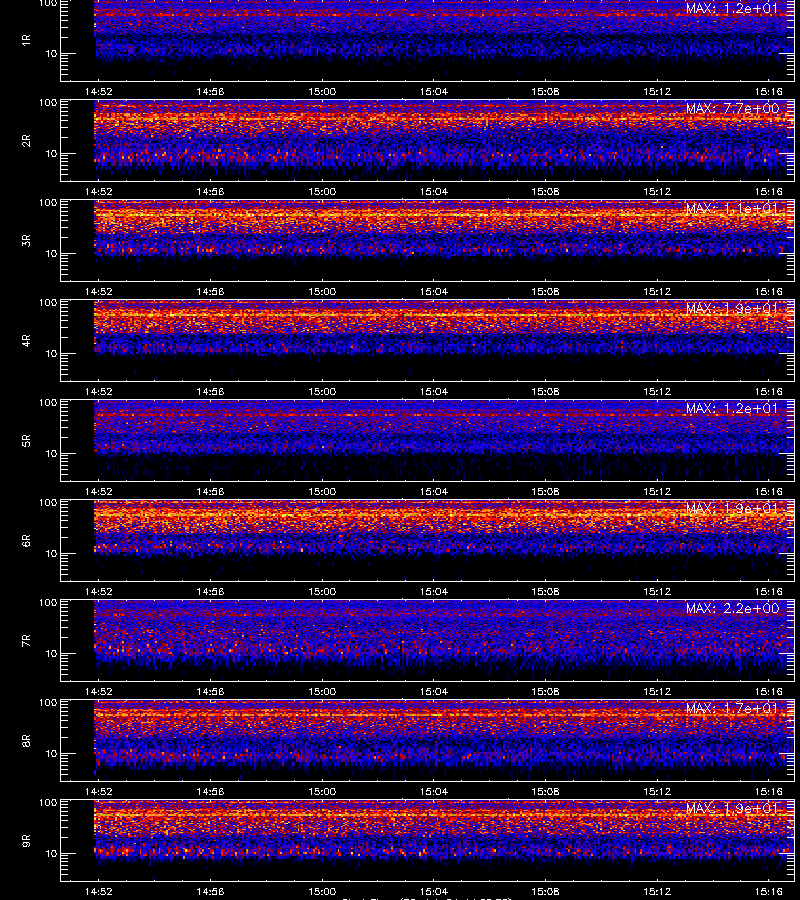The image size is (800, 900).
Task: Click the 5R panel axis label
Action: [x=26, y=440]
